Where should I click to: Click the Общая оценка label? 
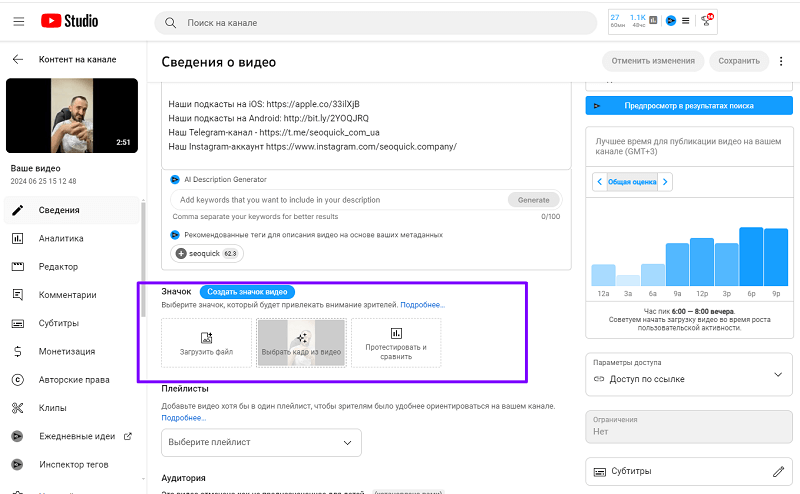(632, 182)
